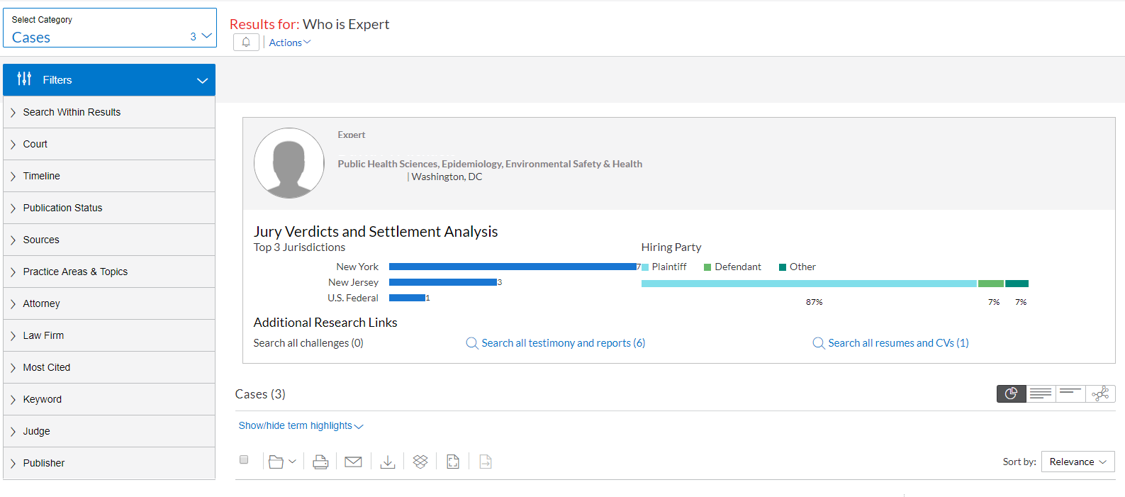This screenshot has height=497, width=1125.
Task: Open the Select Category Cases dropdown
Action: coord(110,28)
